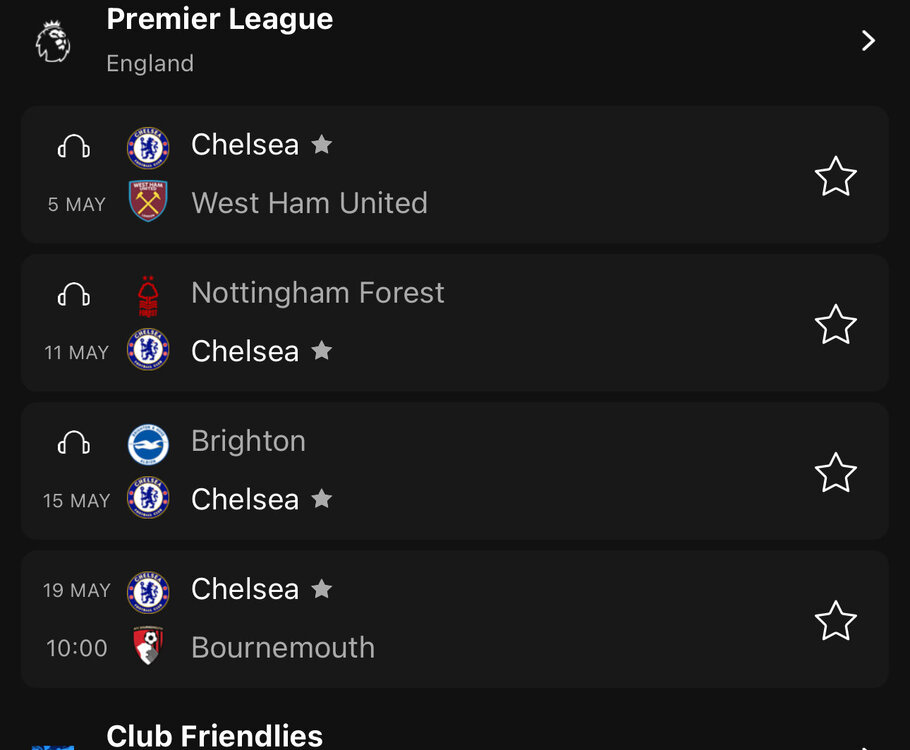
Task: Tap the Bournemouth club crest
Action: point(148,645)
